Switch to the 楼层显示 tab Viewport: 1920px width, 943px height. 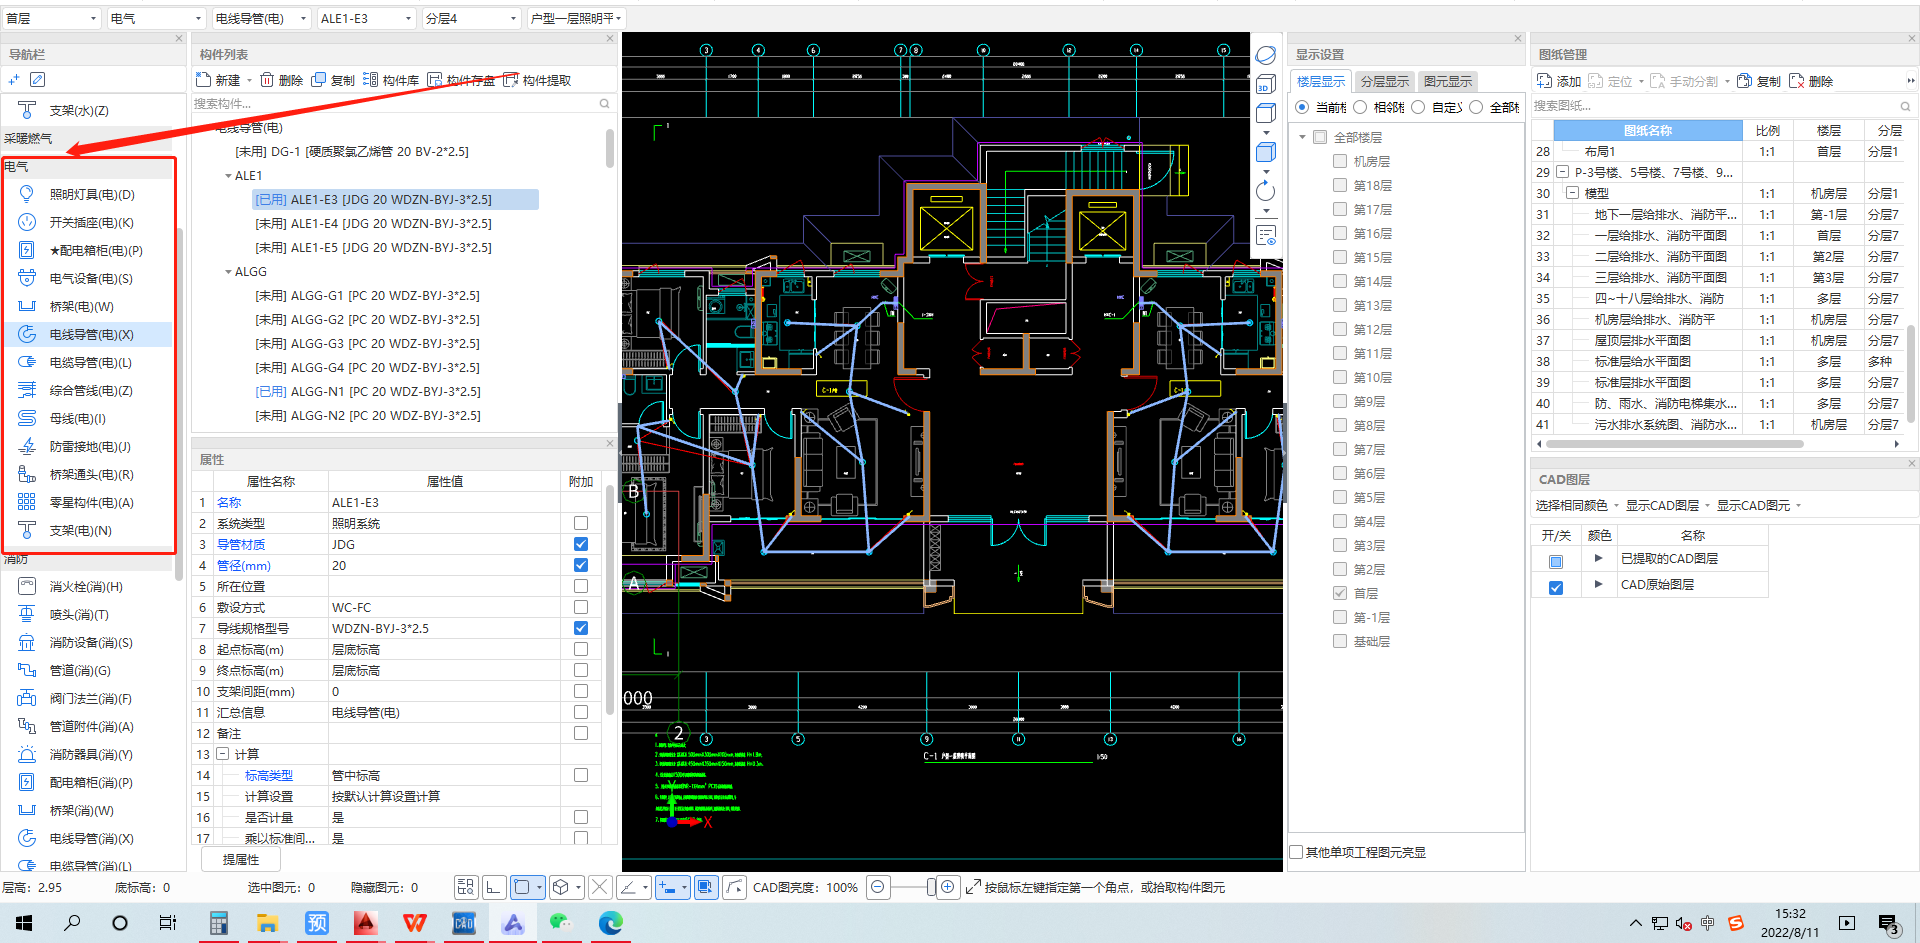pos(1321,82)
